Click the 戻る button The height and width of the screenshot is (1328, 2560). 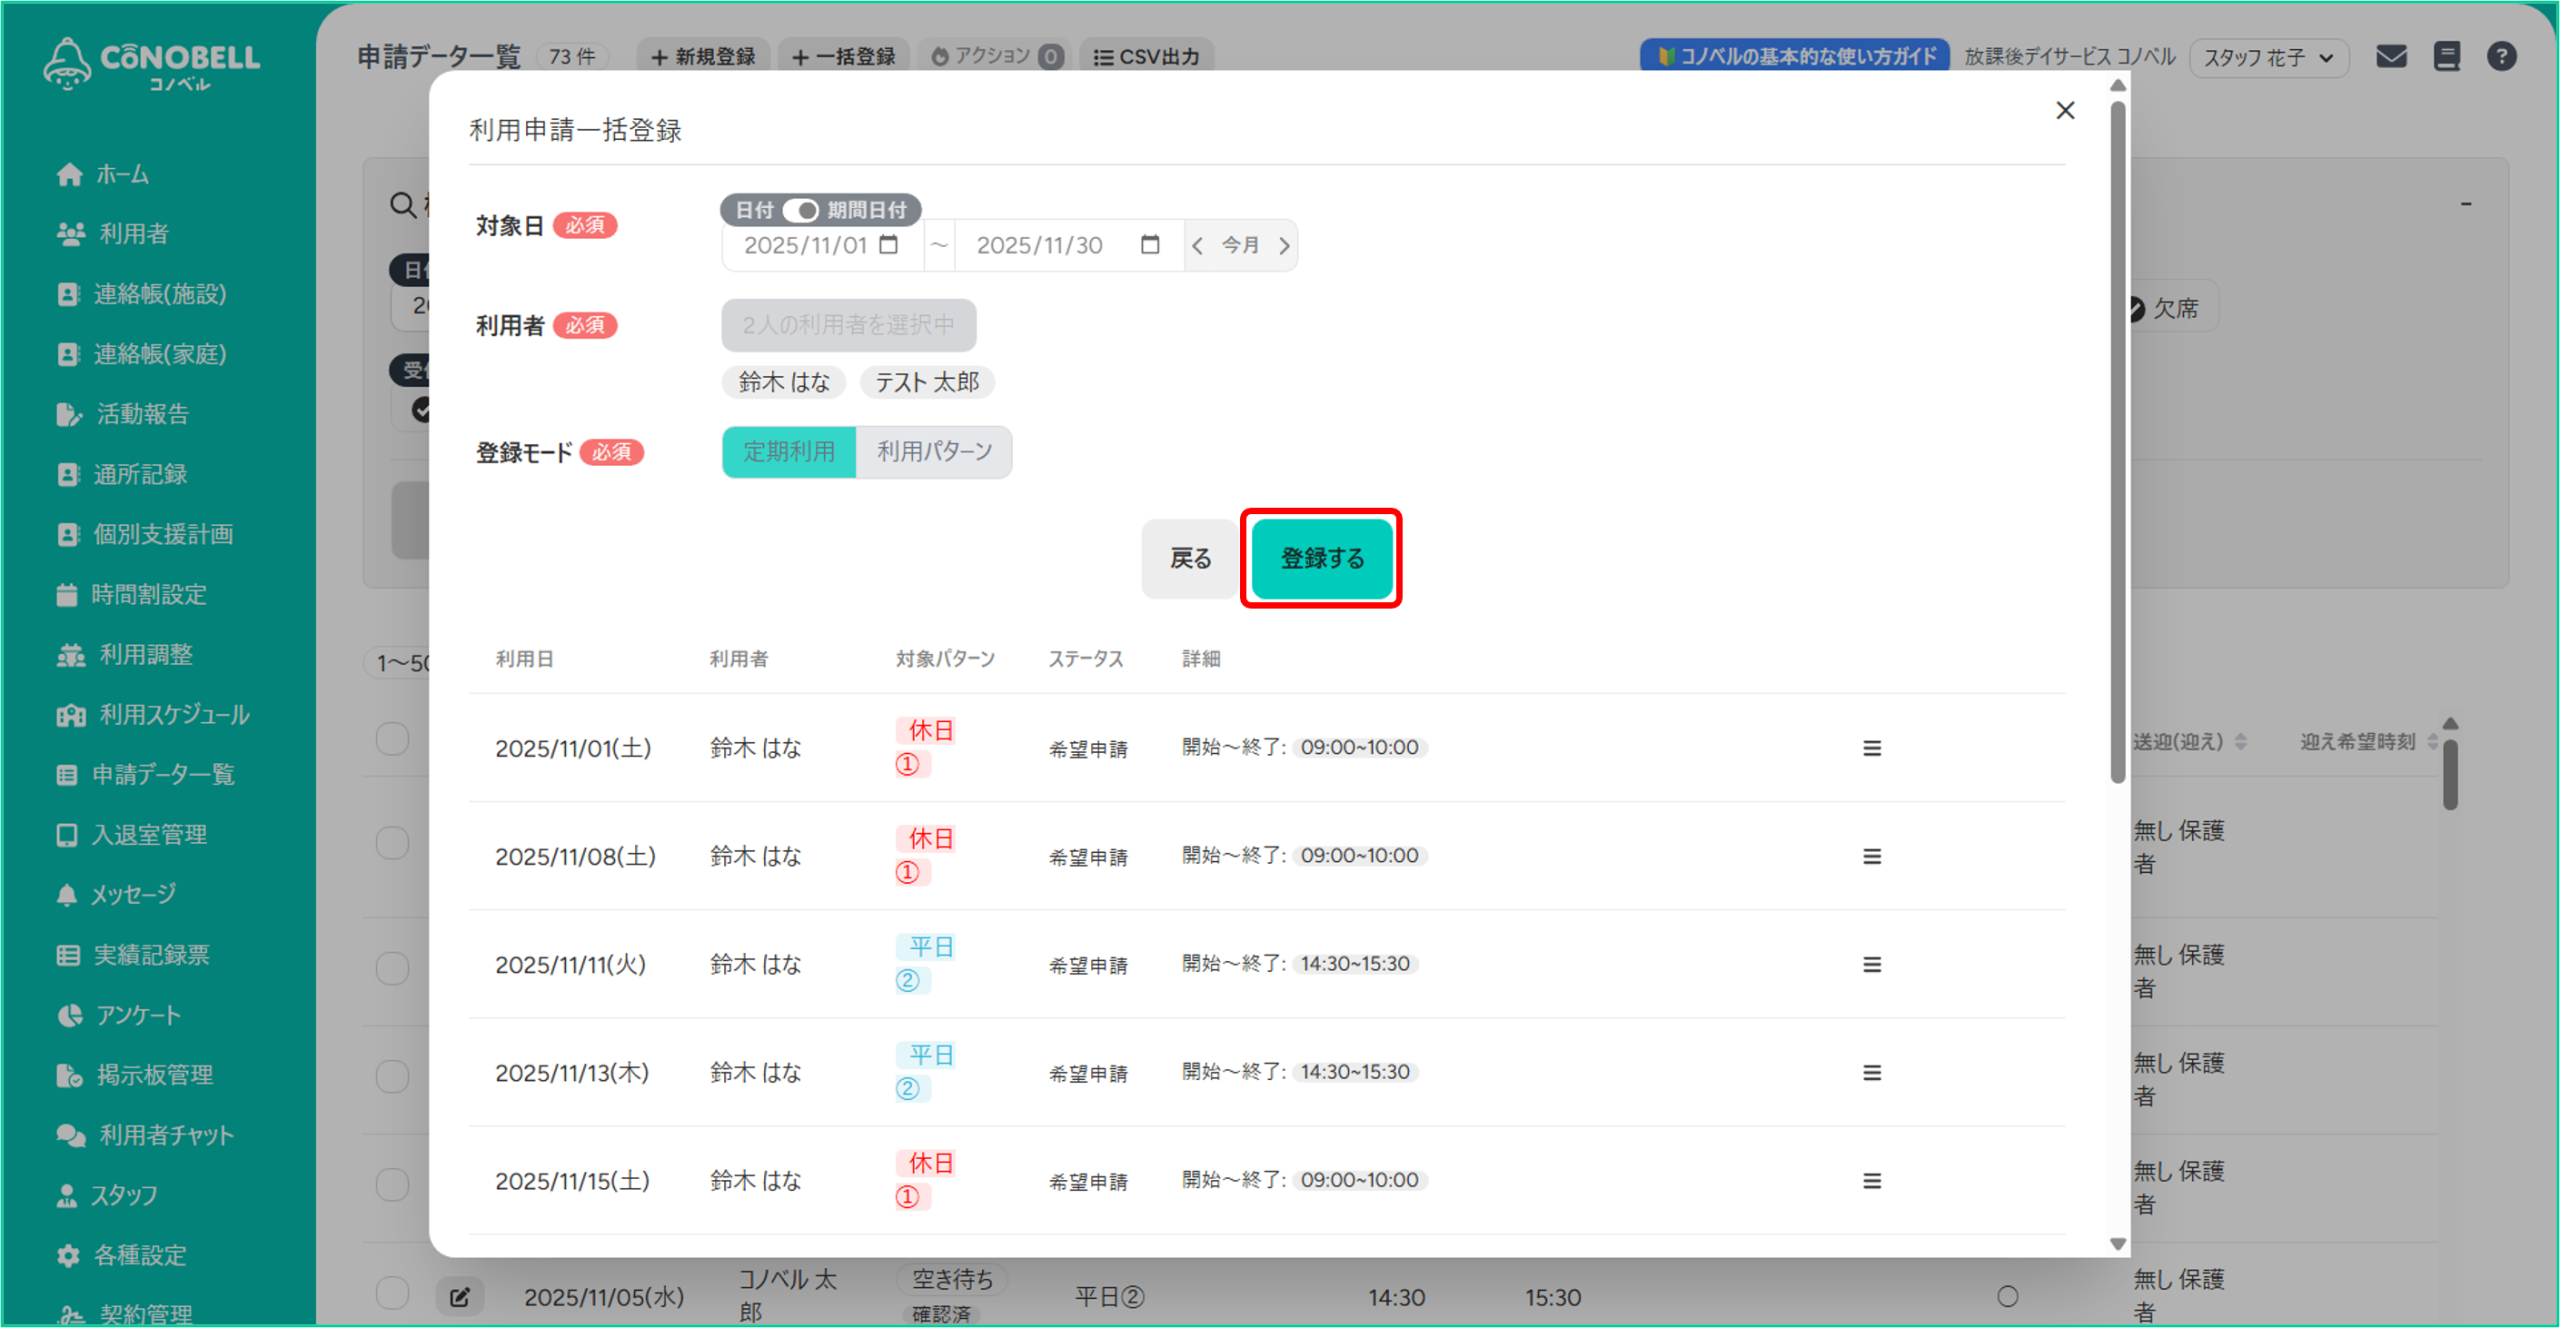point(1190,558)
